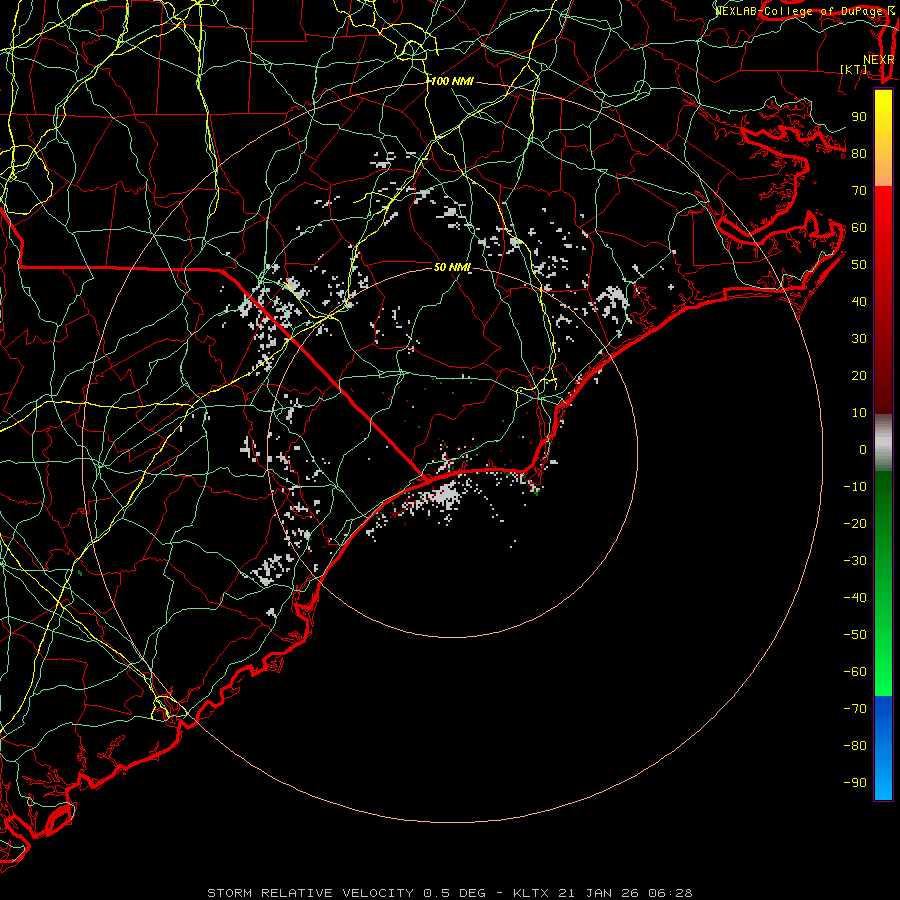Select the positive 30 scale label
The image size is (900, 900).
click(859, 339)
